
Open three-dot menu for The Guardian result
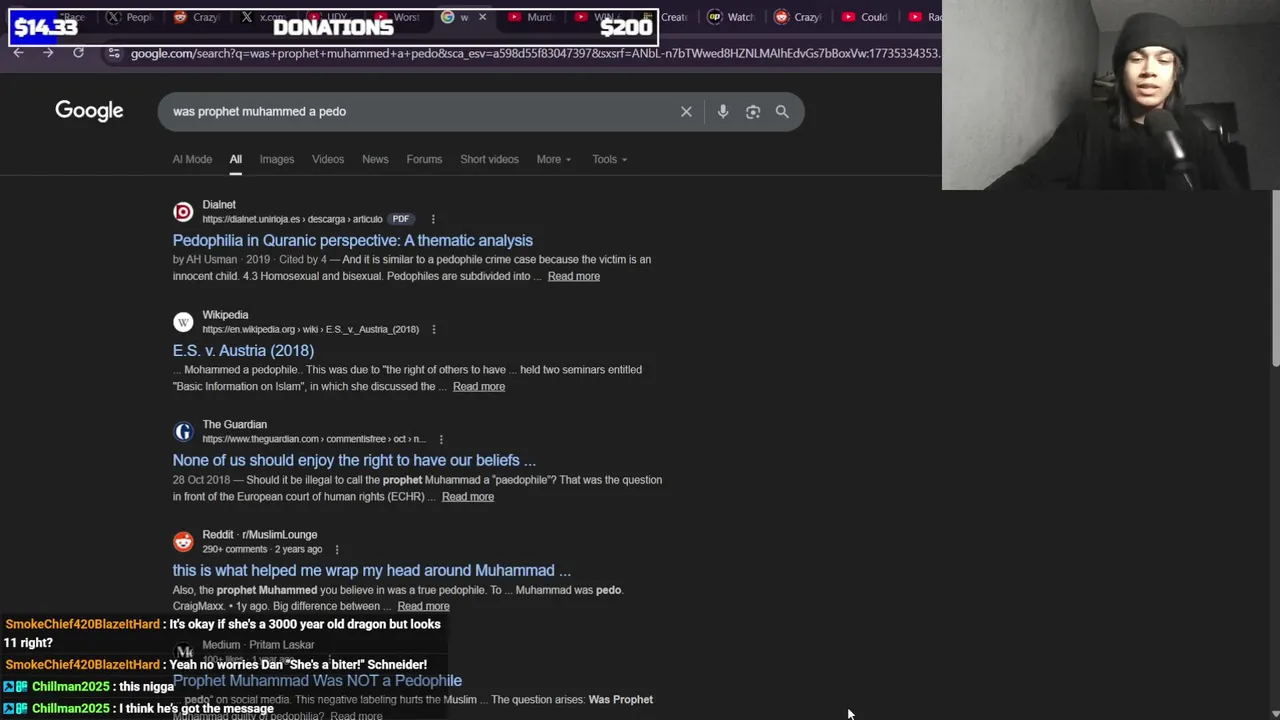click(441, 439)
